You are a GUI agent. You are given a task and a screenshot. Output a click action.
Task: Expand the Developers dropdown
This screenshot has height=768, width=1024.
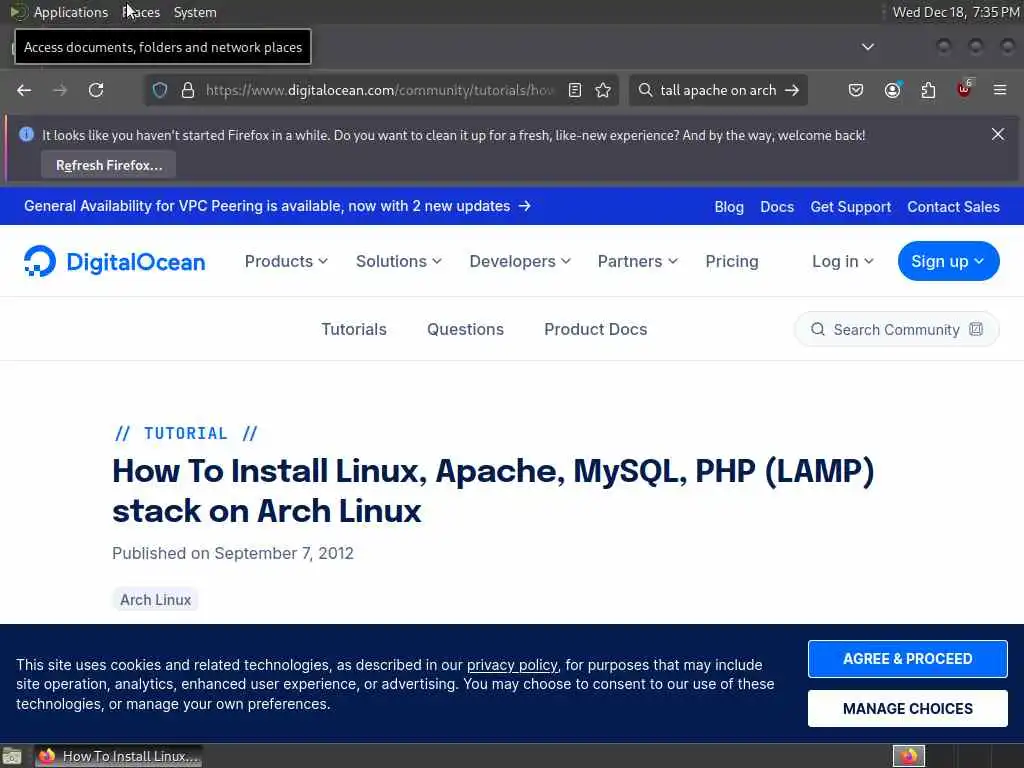point(520,261)
